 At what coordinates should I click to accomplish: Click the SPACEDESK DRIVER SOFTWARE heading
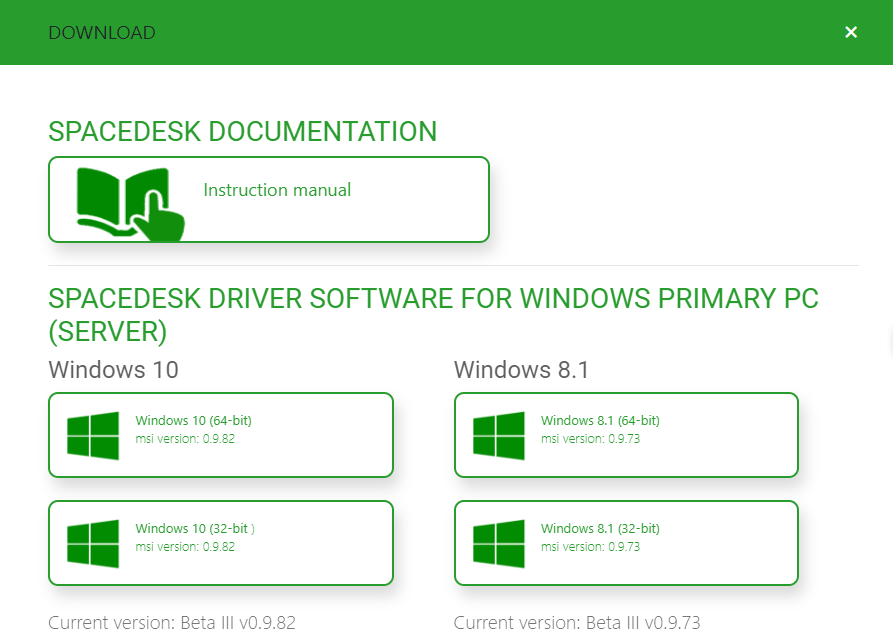click(x=433, y=299)
